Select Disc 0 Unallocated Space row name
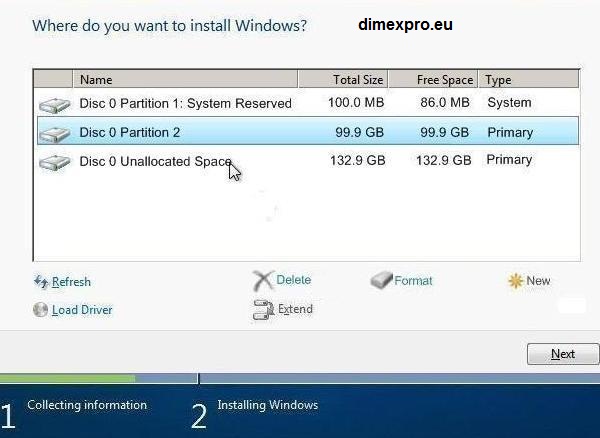 click(156, 161)
